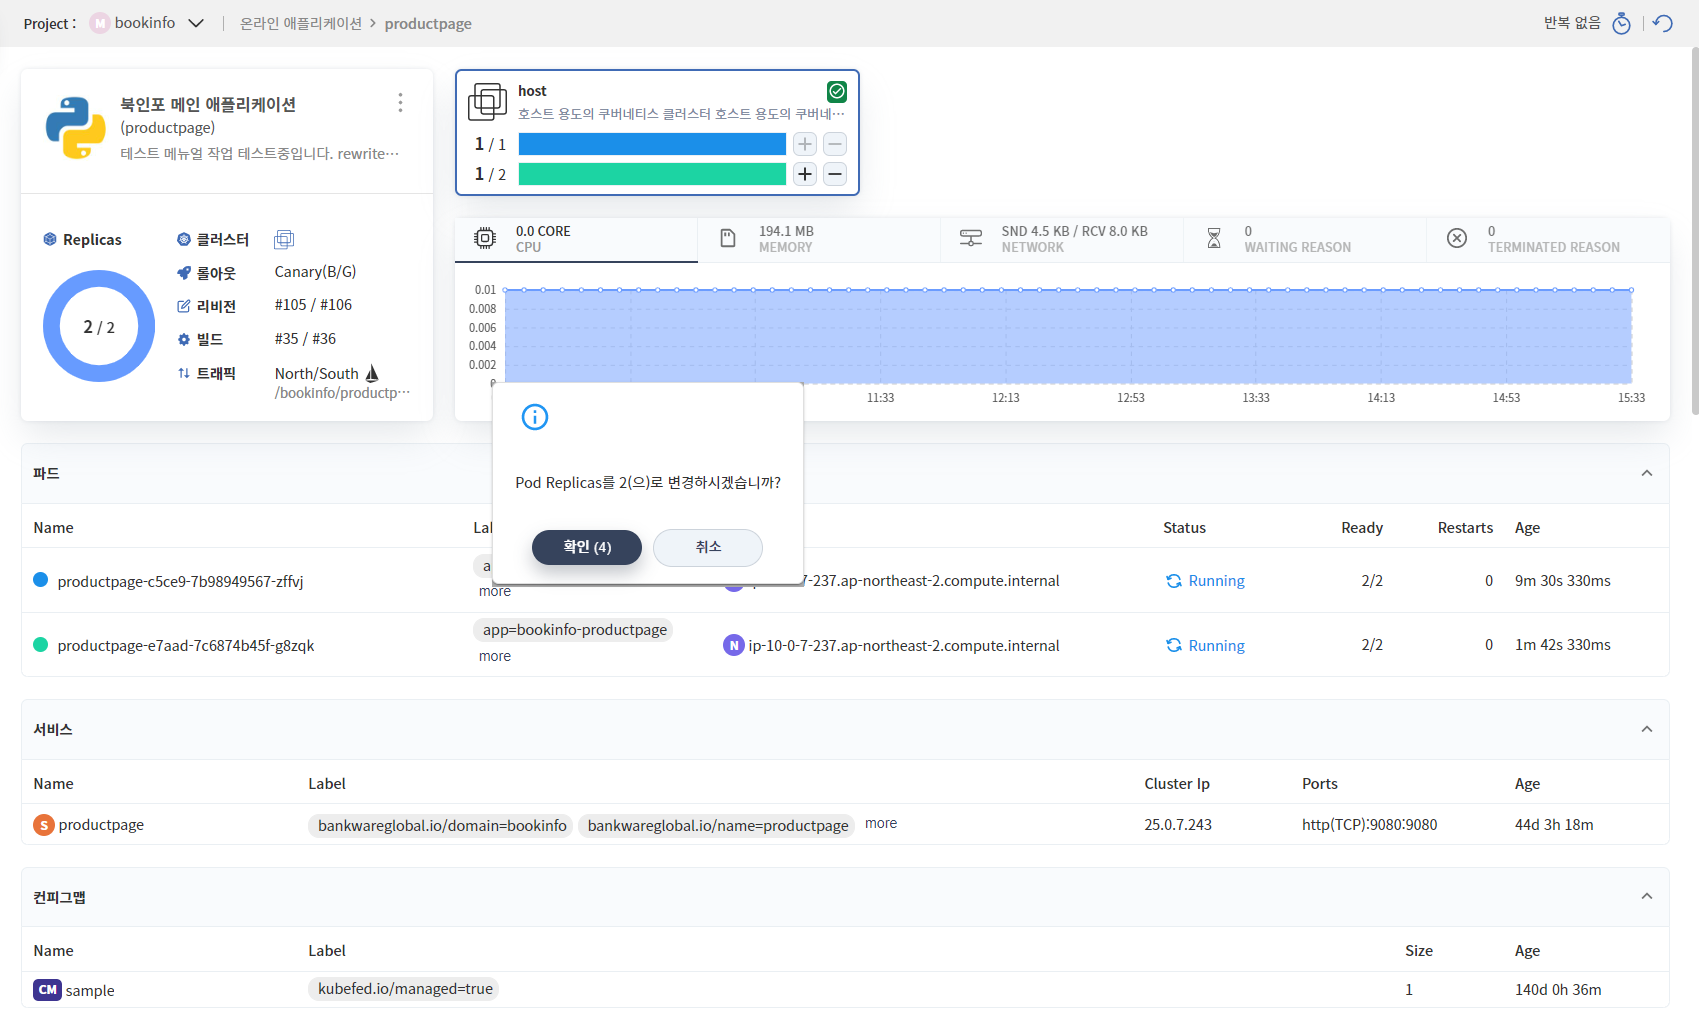Viewport: 1699px width, 1024px height.
Task: Click the vertical scrollbar on the right
Action: pyautogui.click(x=1694, y=230)
